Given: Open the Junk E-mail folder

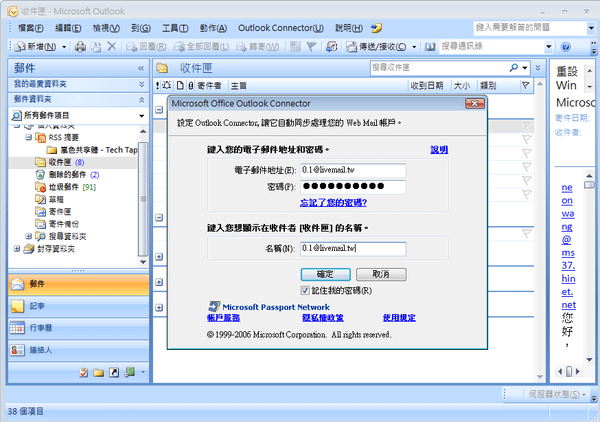Looking at the screenshot, I should click(x=66, y=187).
